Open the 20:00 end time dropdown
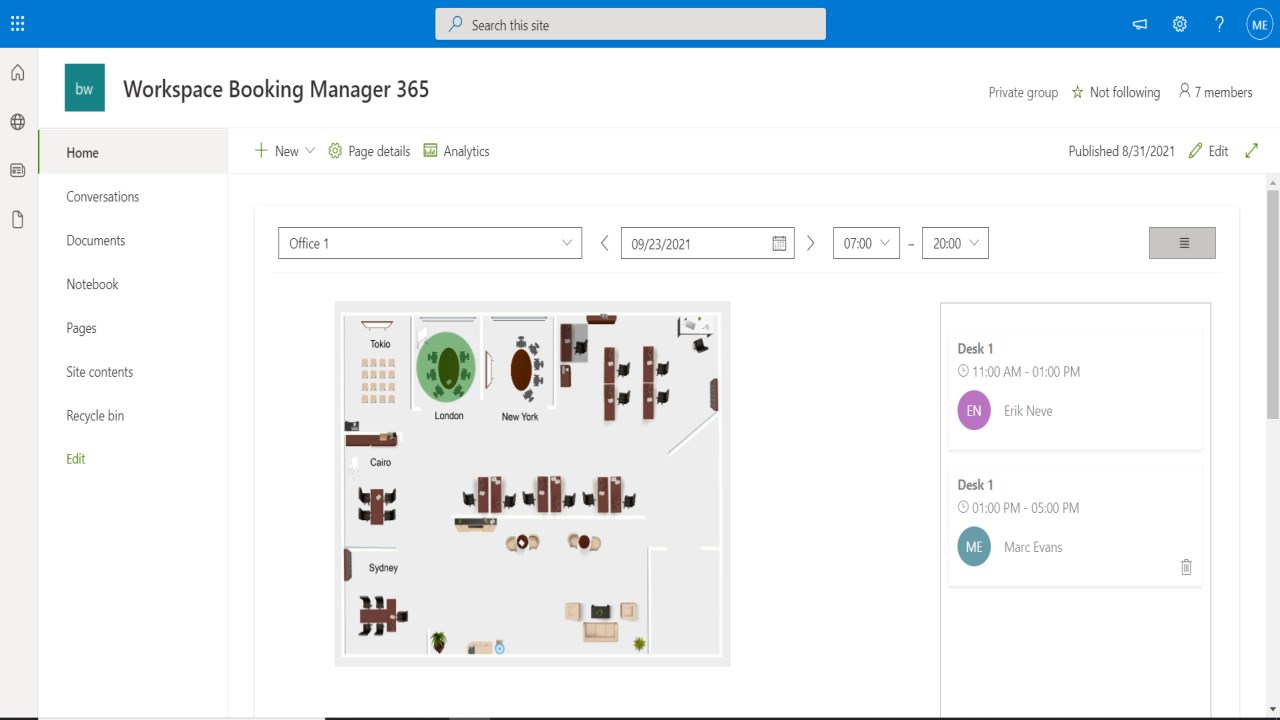This screenshot has width=1280, height=720. 955,243
